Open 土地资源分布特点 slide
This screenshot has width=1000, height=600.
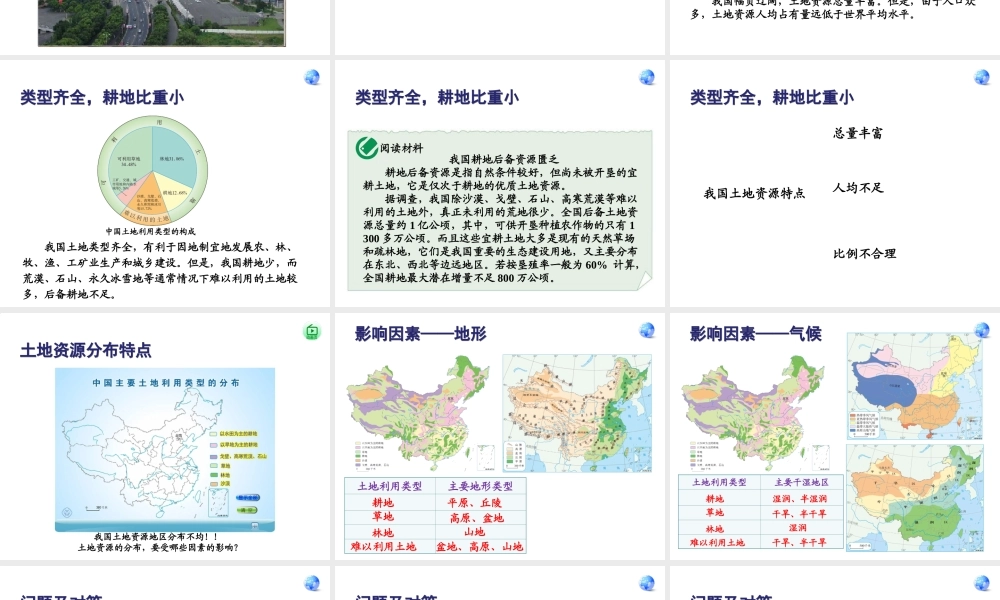165,436
